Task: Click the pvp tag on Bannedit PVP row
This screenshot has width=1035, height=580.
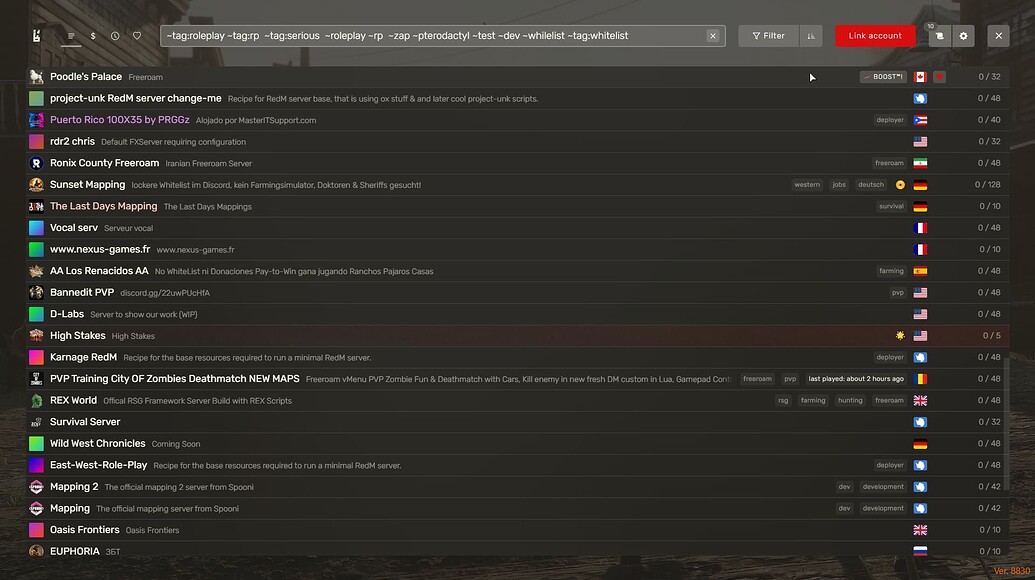Action: [x=898, y=292]
